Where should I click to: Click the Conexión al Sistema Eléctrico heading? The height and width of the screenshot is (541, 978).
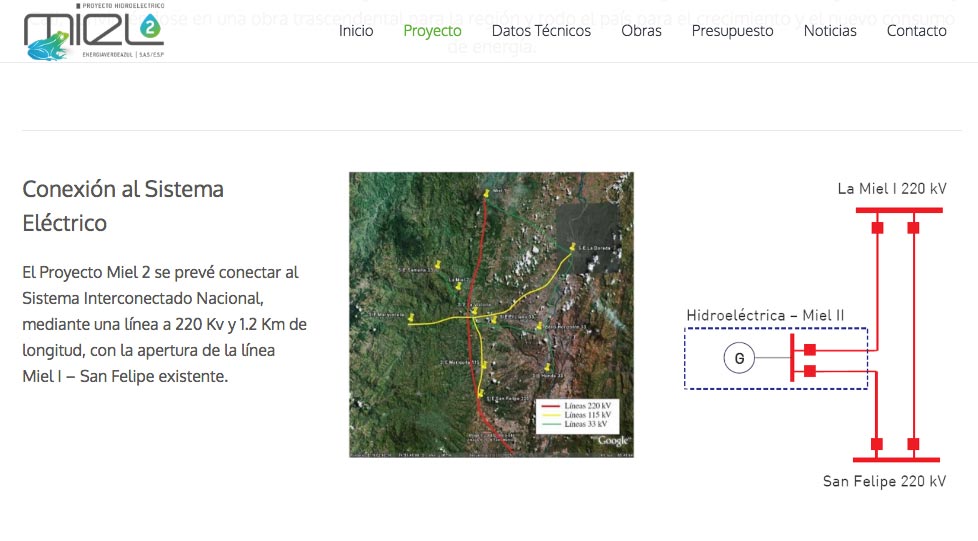[123, 206]
